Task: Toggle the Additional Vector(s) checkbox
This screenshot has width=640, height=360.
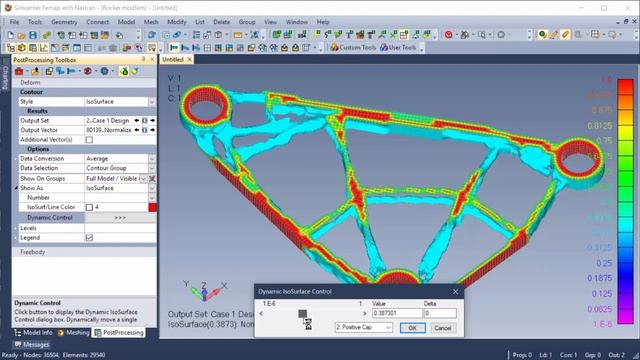Action: [x=89, y=140]
